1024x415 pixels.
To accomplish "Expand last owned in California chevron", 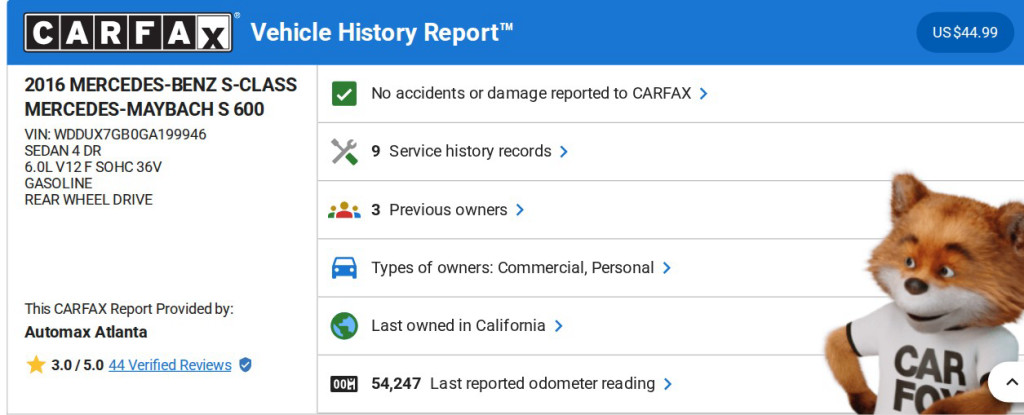I will tap(559, 326).
